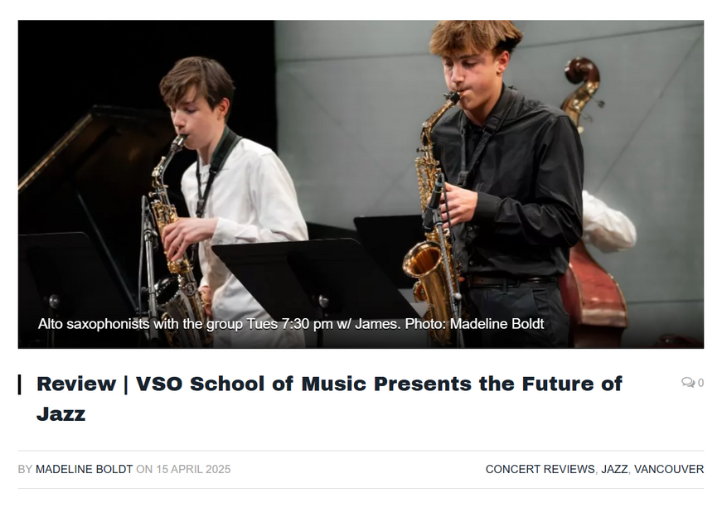The height and width of the screenshot is (509, 722).
Task: Click the vertical accent bar beside title
Action: (20, 384)
